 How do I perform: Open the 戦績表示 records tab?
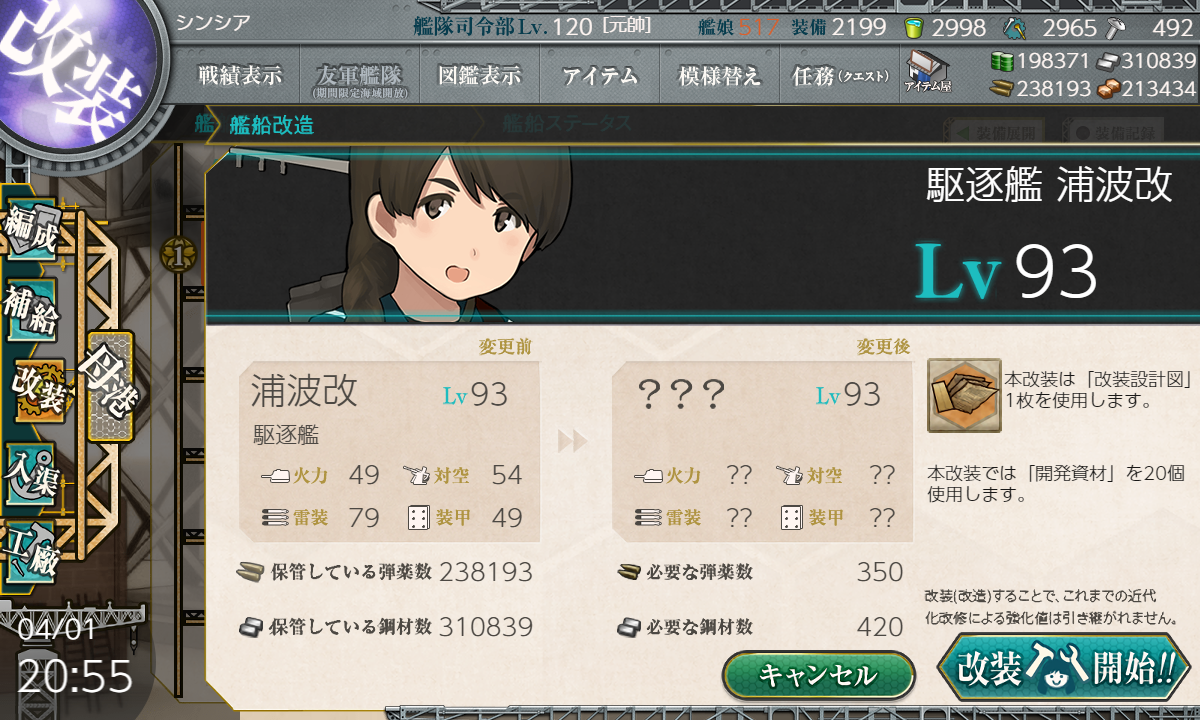click(240, 75)
